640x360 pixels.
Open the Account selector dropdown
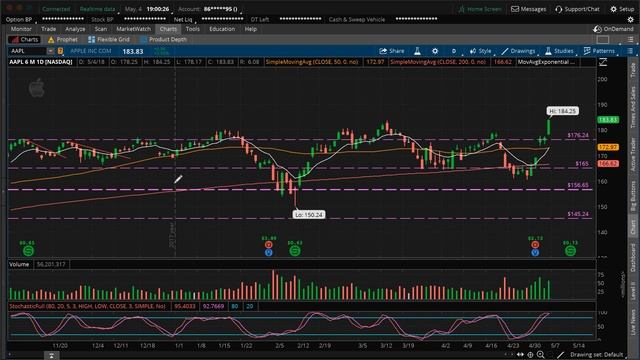coord(209,9)
